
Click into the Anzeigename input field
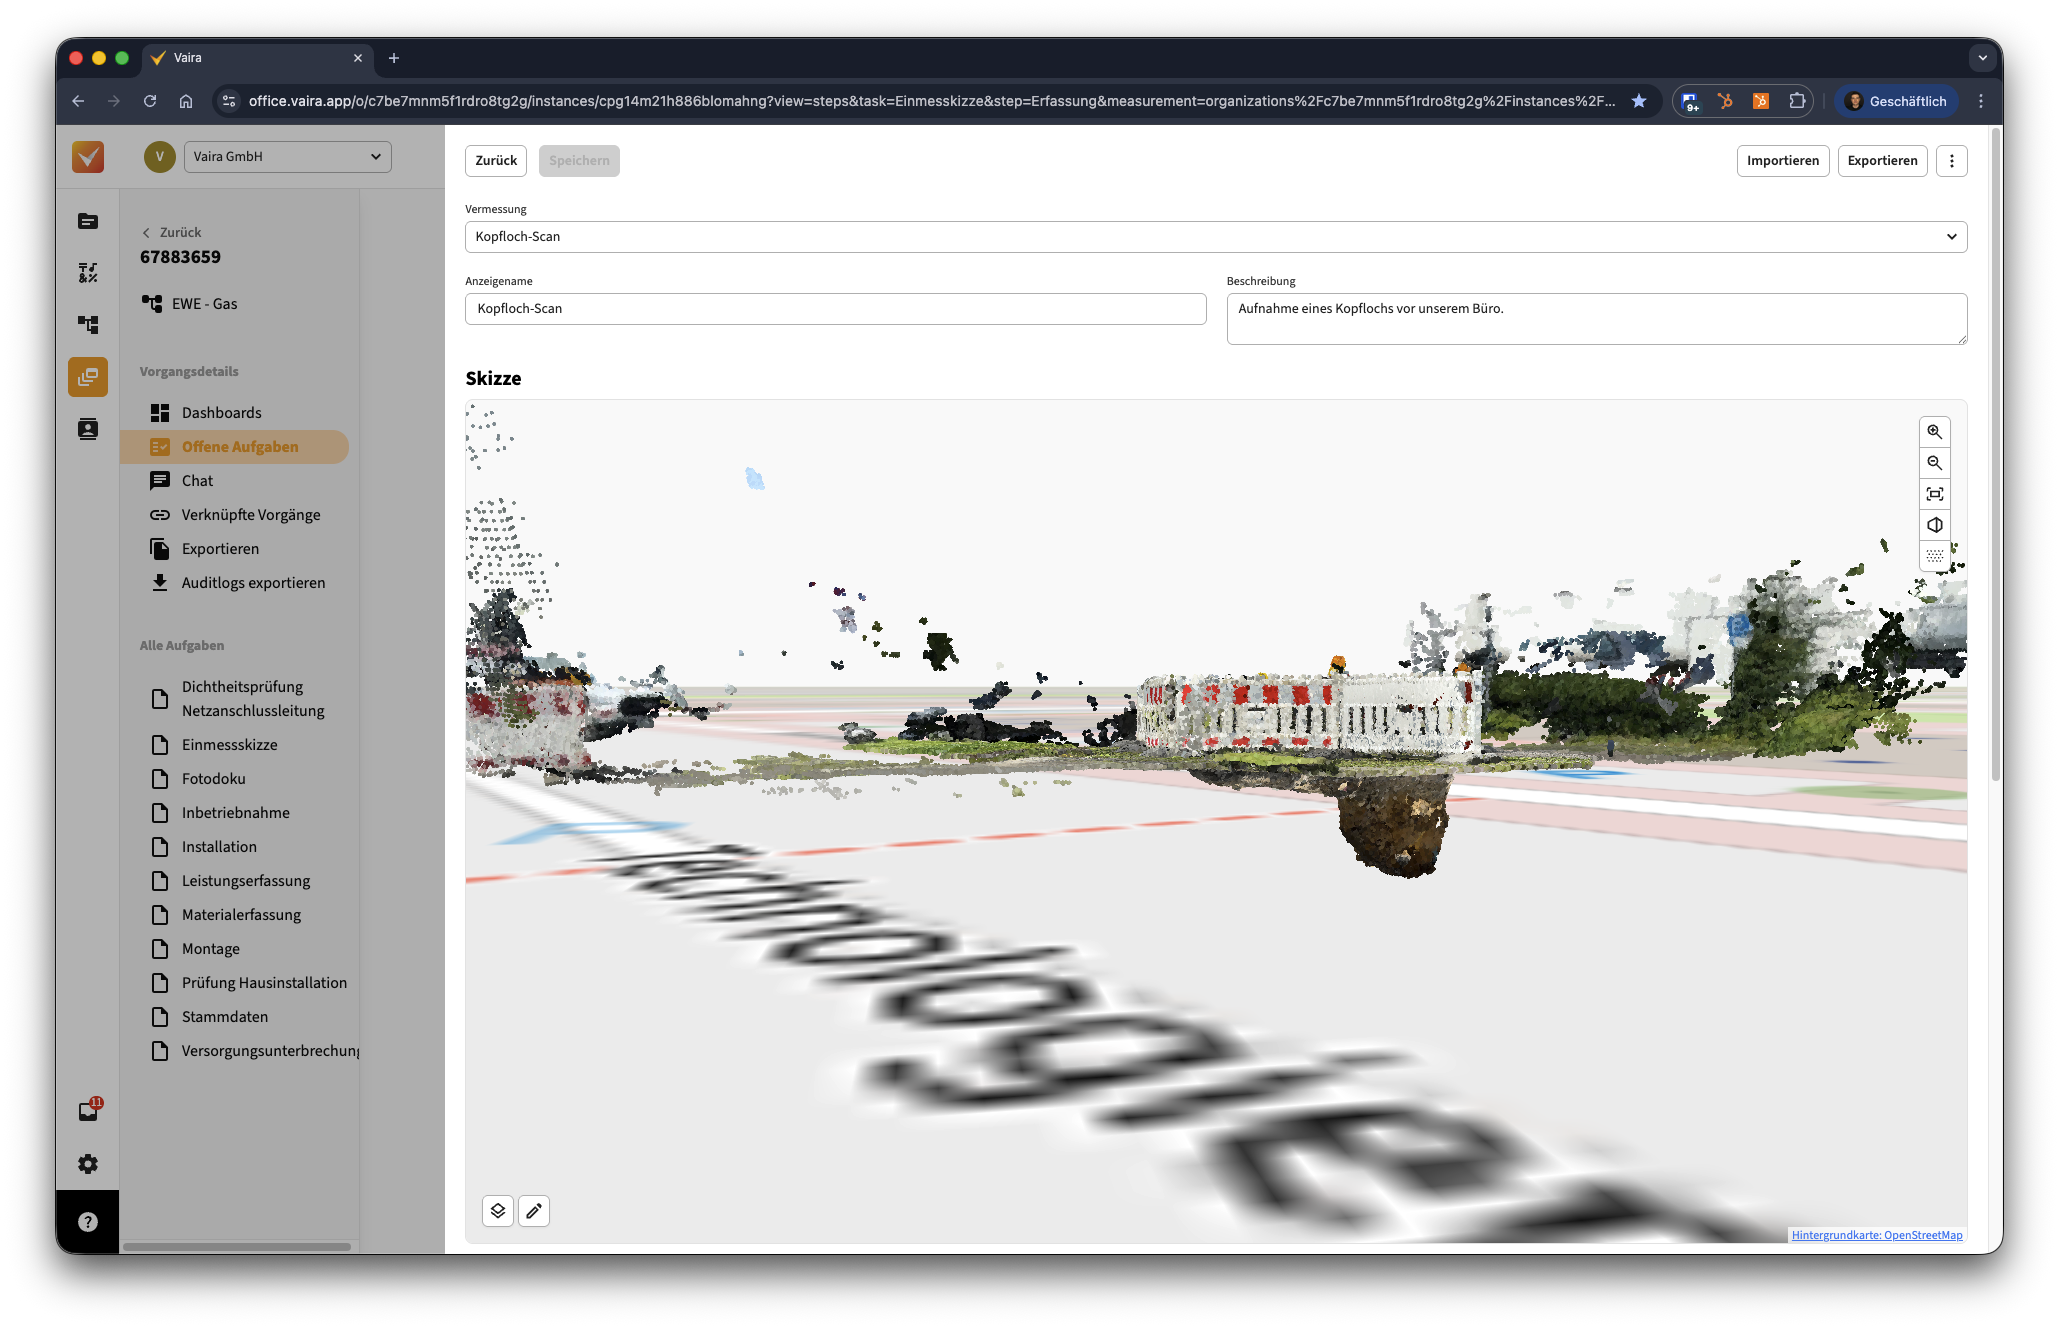[x=835, y=309]
